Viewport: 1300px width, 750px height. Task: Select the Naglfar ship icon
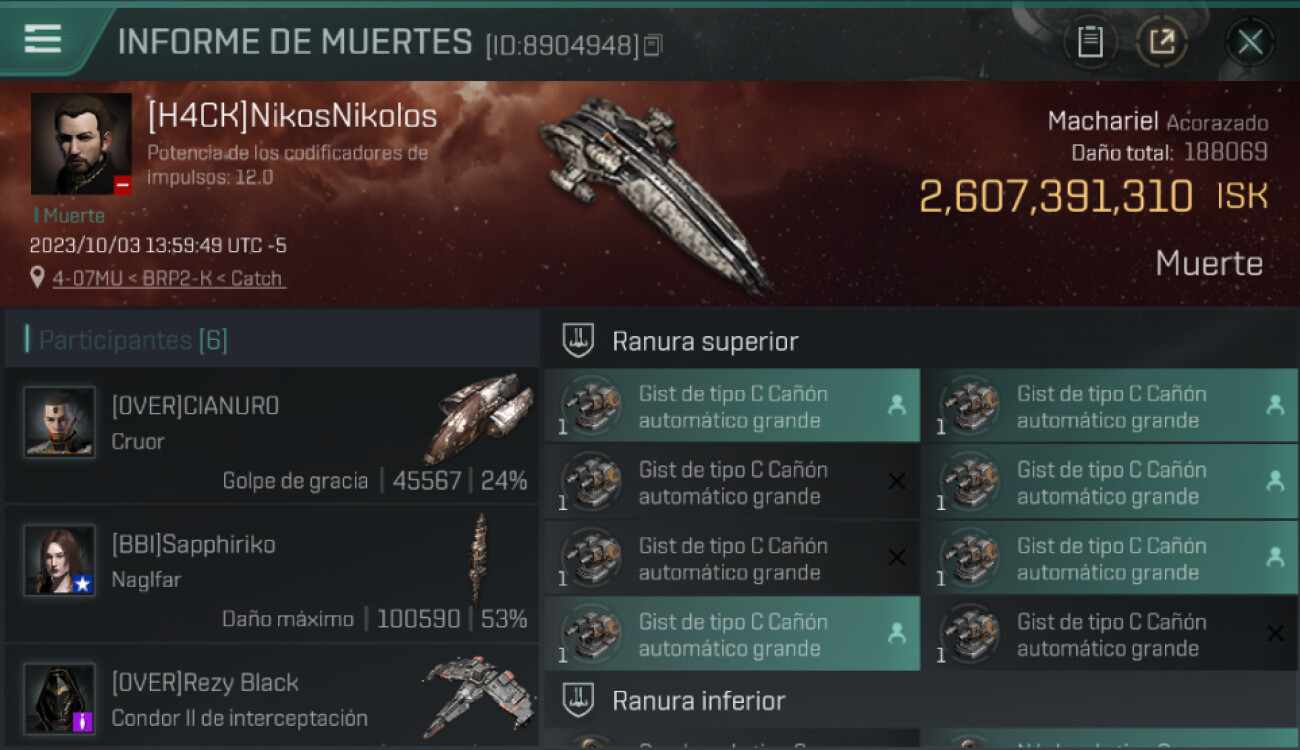point(479,558)
